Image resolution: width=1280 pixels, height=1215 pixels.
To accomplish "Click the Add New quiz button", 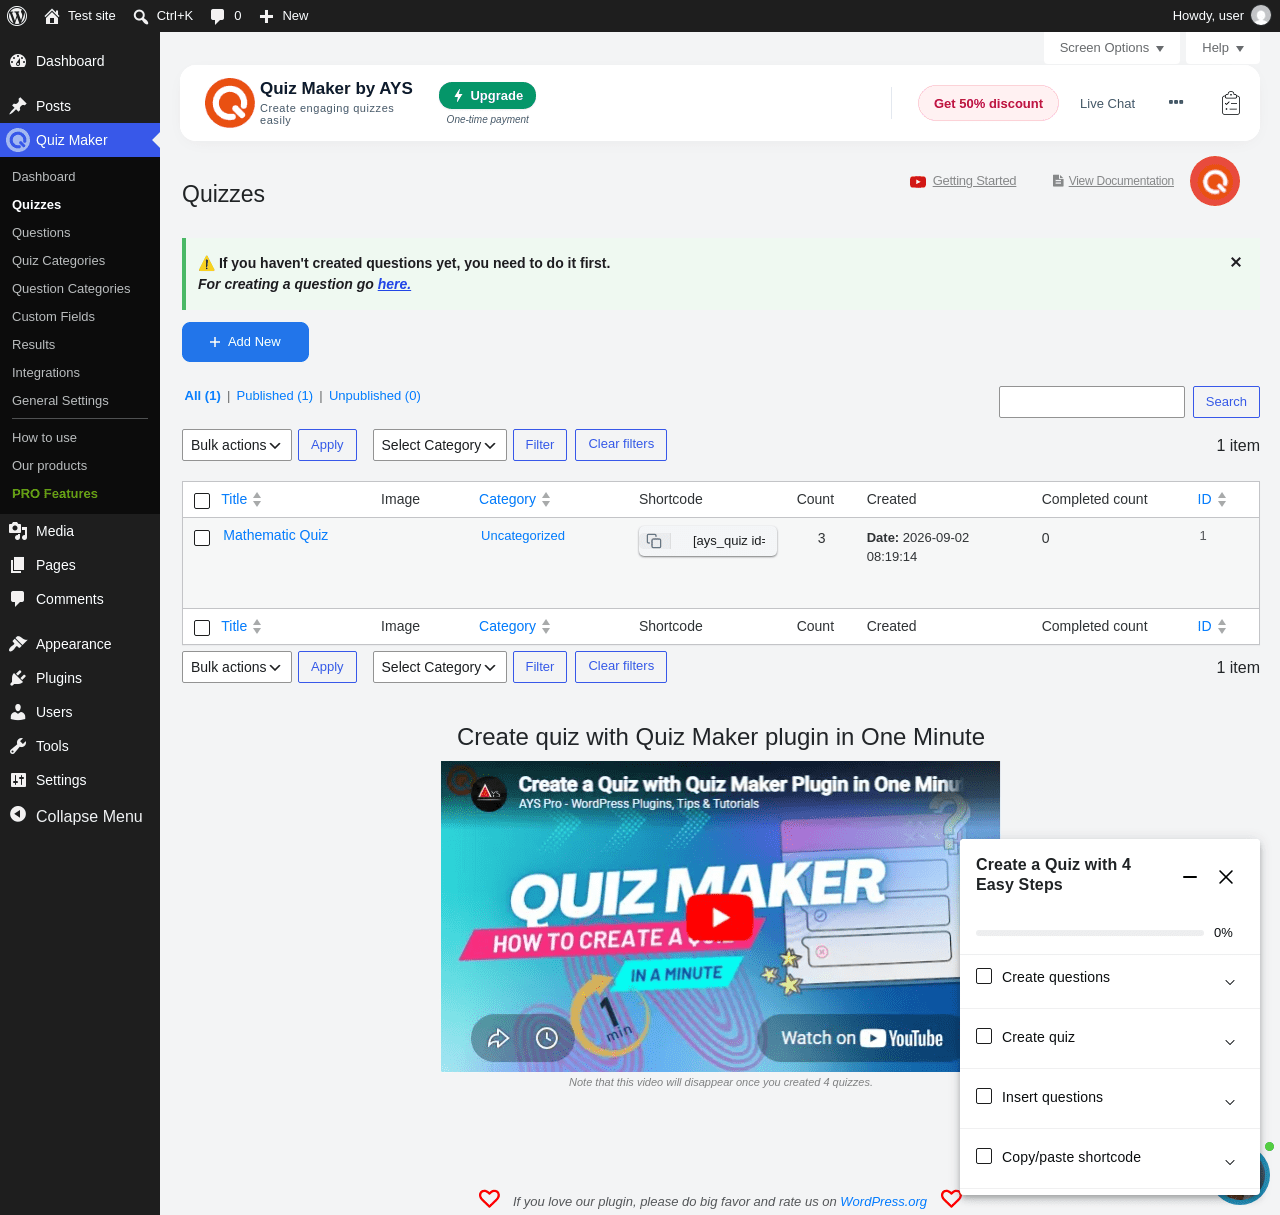I will coord(245,342).
